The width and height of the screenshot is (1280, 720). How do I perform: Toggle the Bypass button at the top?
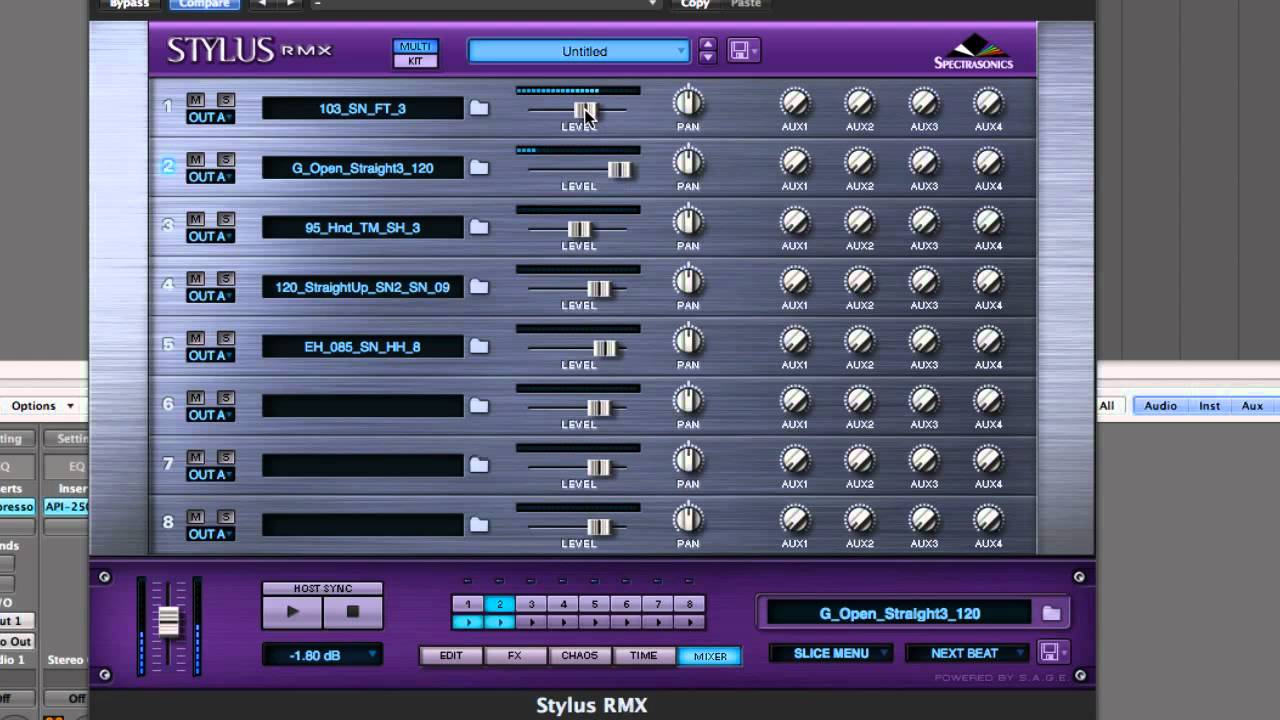coord(130,4)
